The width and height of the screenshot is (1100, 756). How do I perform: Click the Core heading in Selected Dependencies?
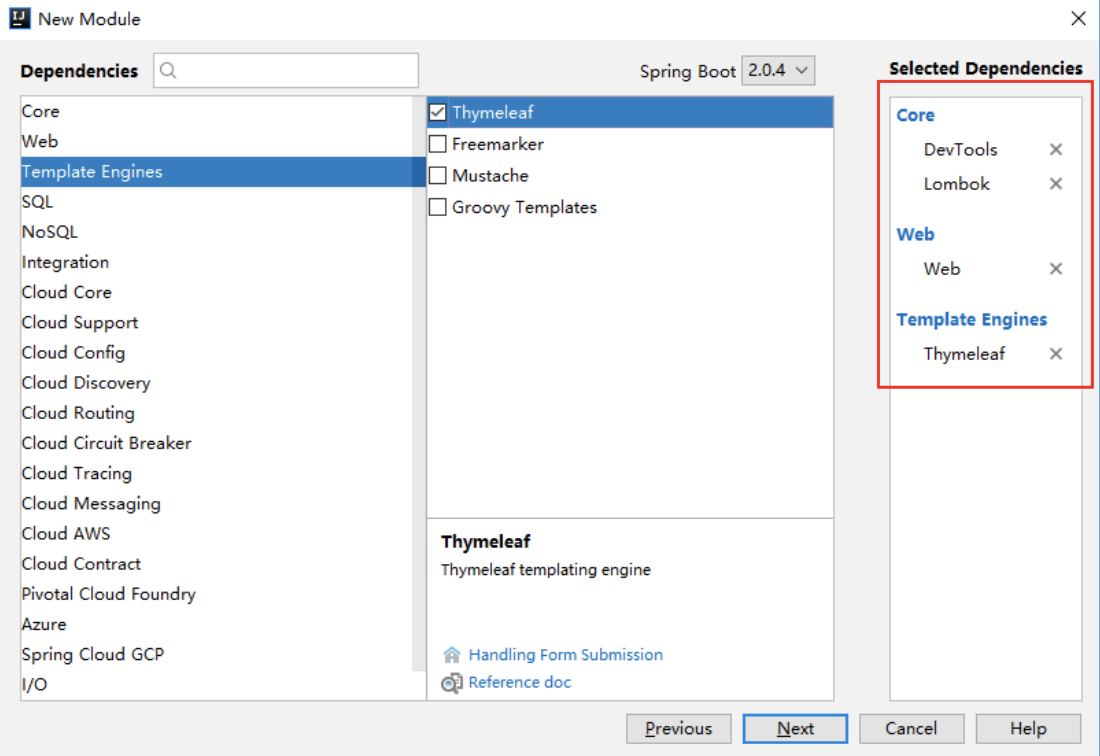click(915, 115)
